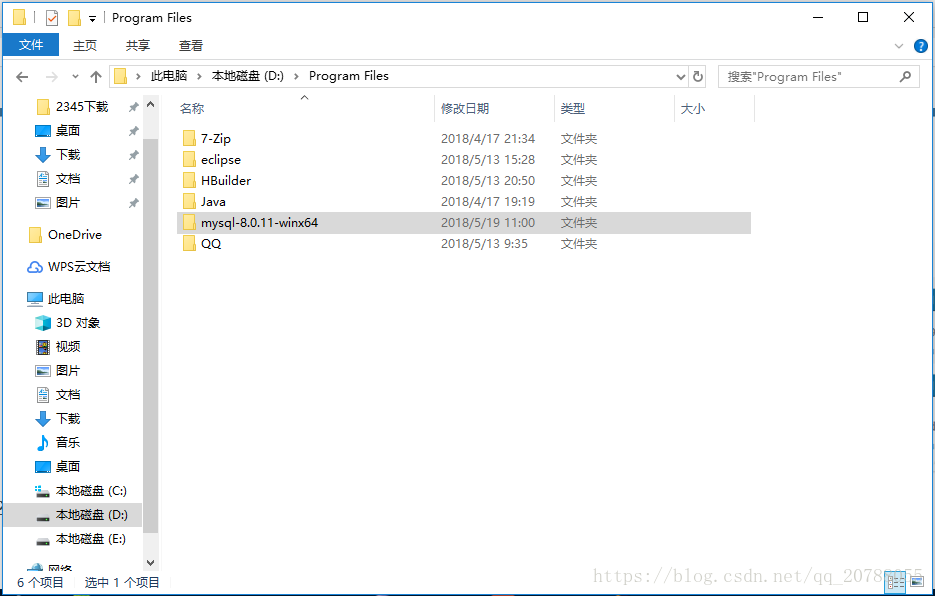This screenshot has width=935, height=596.
Task: Select OneDrive in navigation pane
Action: coord(75,234)
